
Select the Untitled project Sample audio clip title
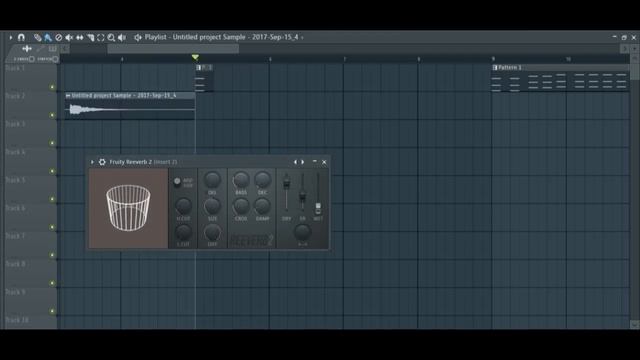coord(124,96)
